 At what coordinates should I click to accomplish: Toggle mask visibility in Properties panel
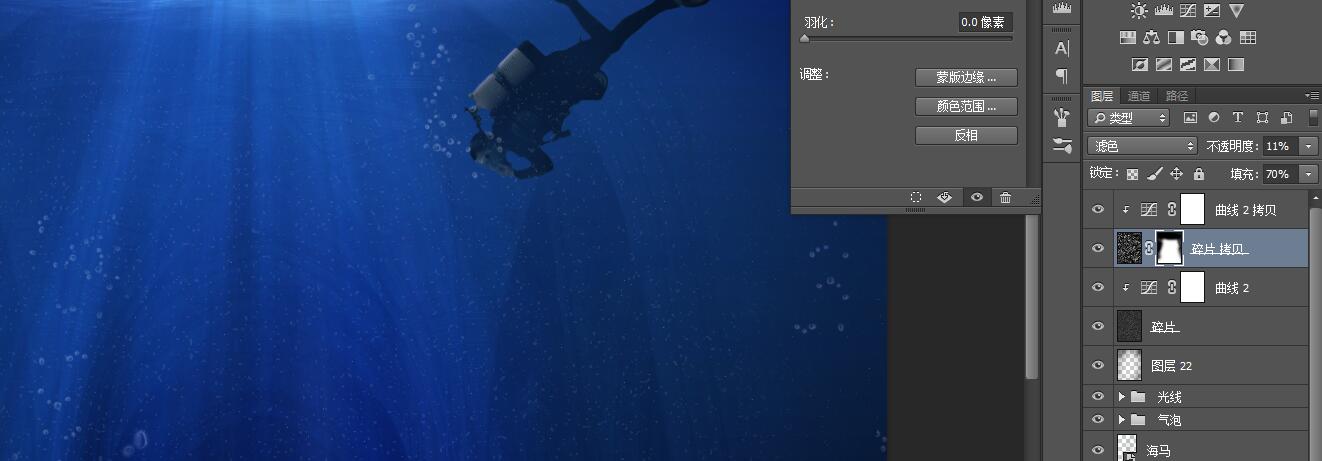(x=976, y=198)
